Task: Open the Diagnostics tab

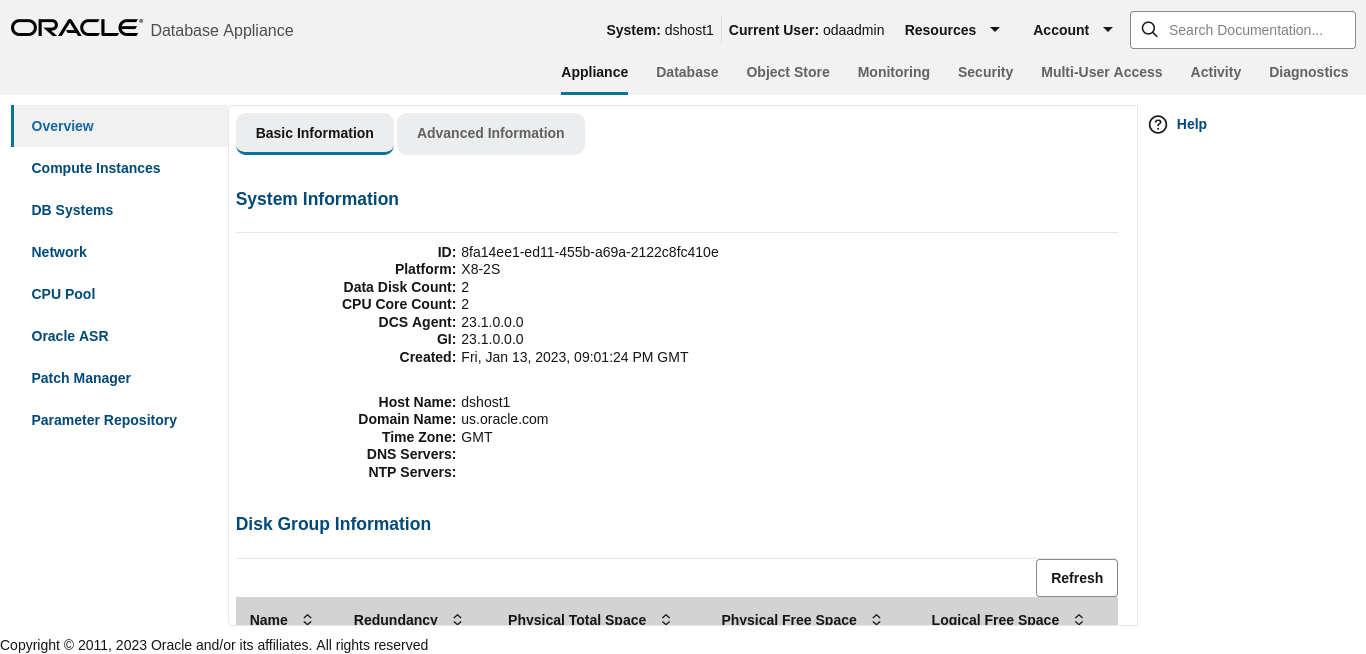Action: pos(1309,72)
